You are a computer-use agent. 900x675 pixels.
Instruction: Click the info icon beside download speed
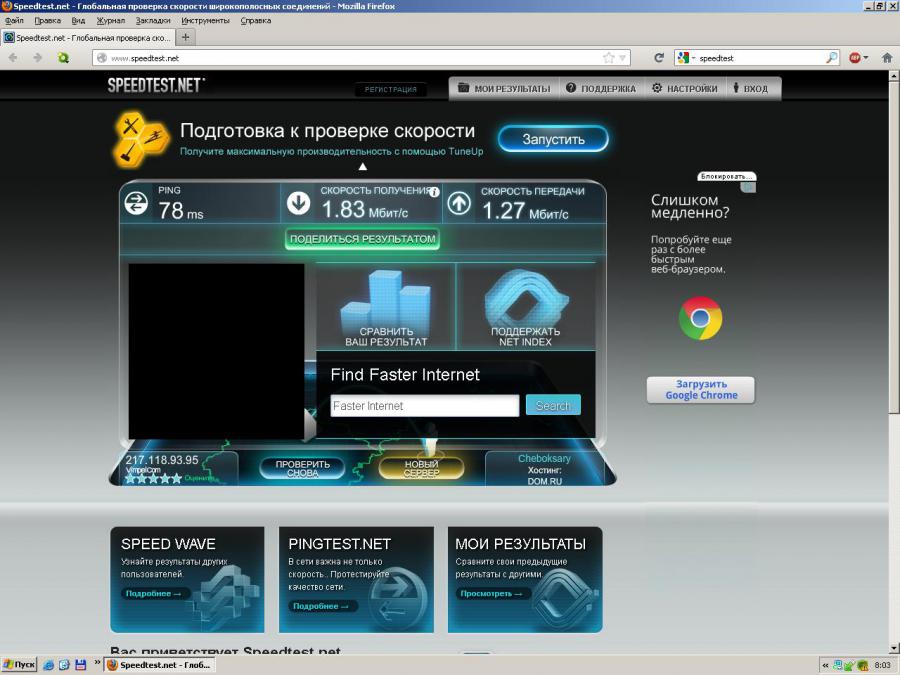click(x=435, y=192)
